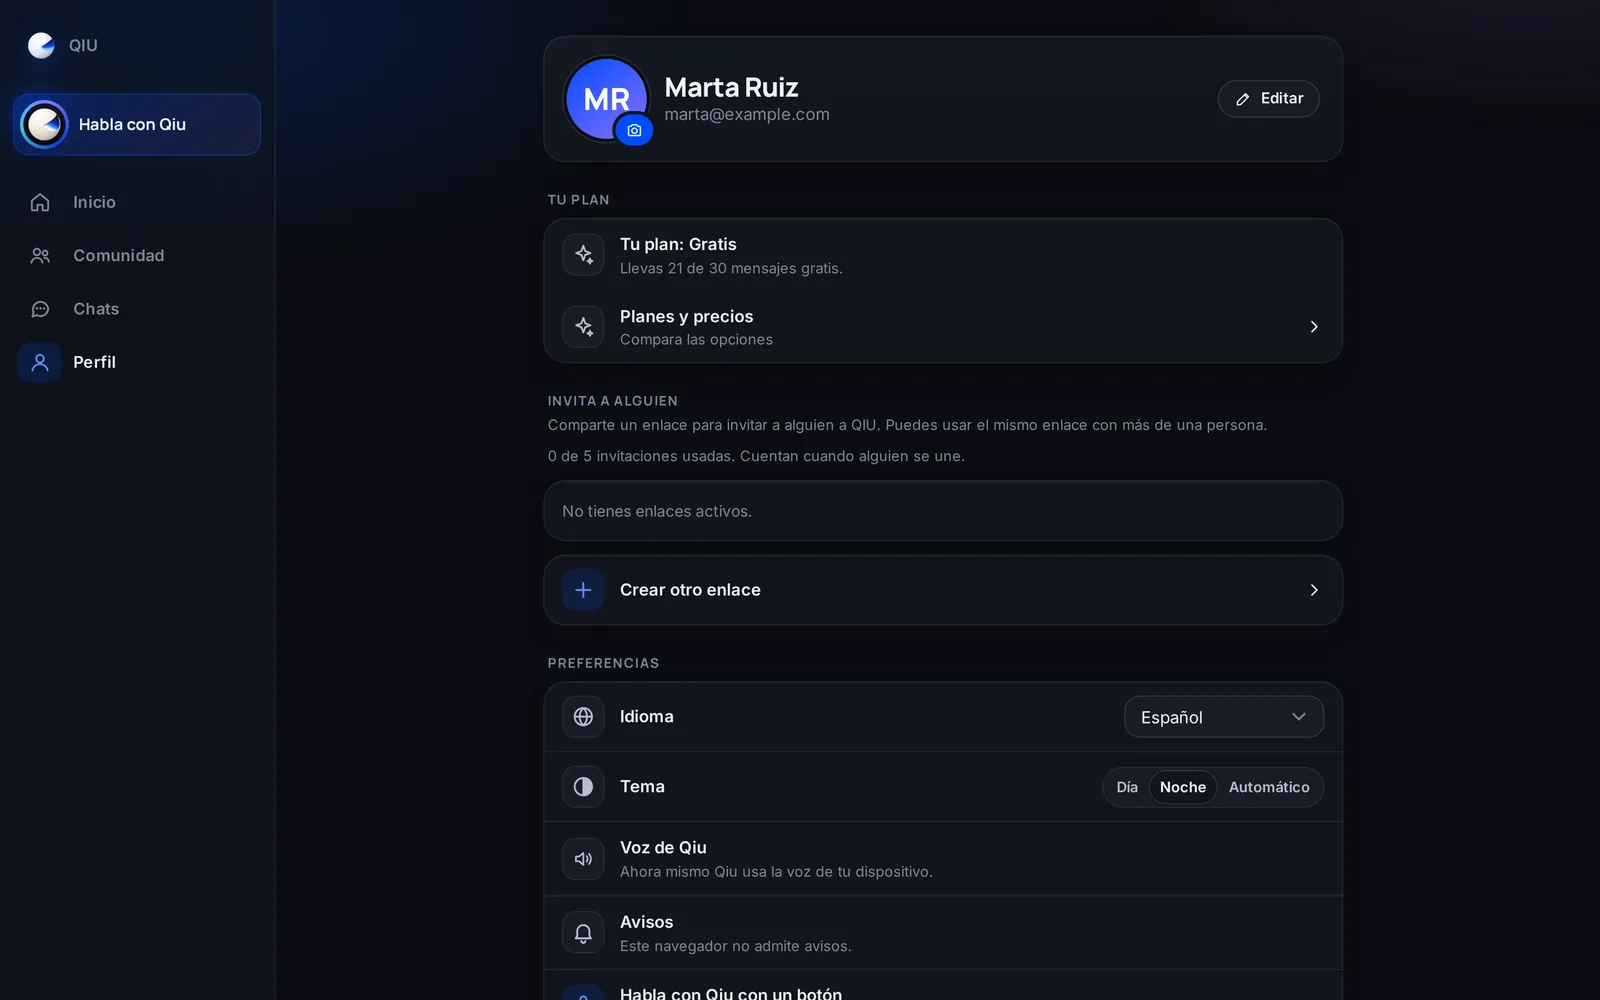This screenshot has height=1000, width=1600.
Task: Open Chats bubble icon
Action: coord(40,309)
